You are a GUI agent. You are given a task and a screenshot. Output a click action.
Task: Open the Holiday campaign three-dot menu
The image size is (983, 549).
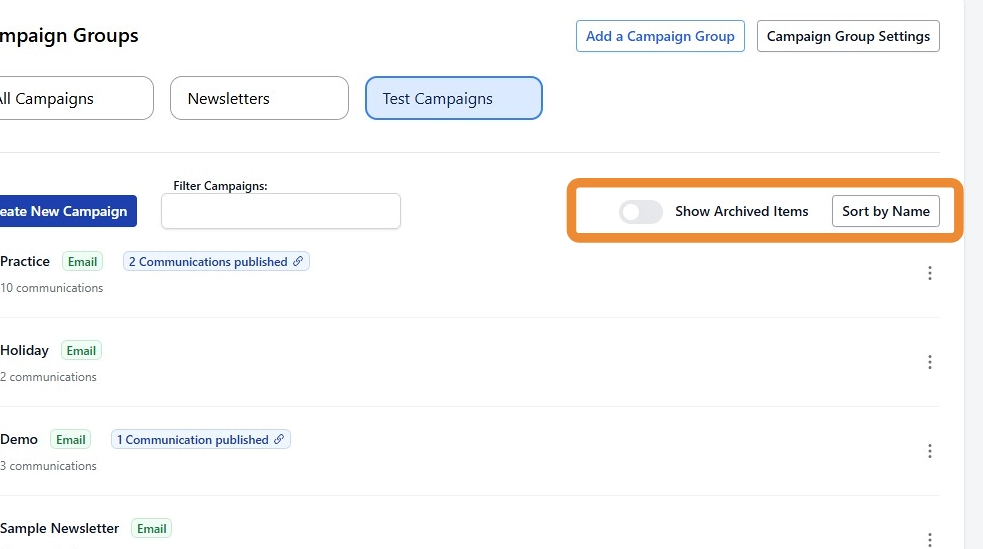(x=929, y=362)
